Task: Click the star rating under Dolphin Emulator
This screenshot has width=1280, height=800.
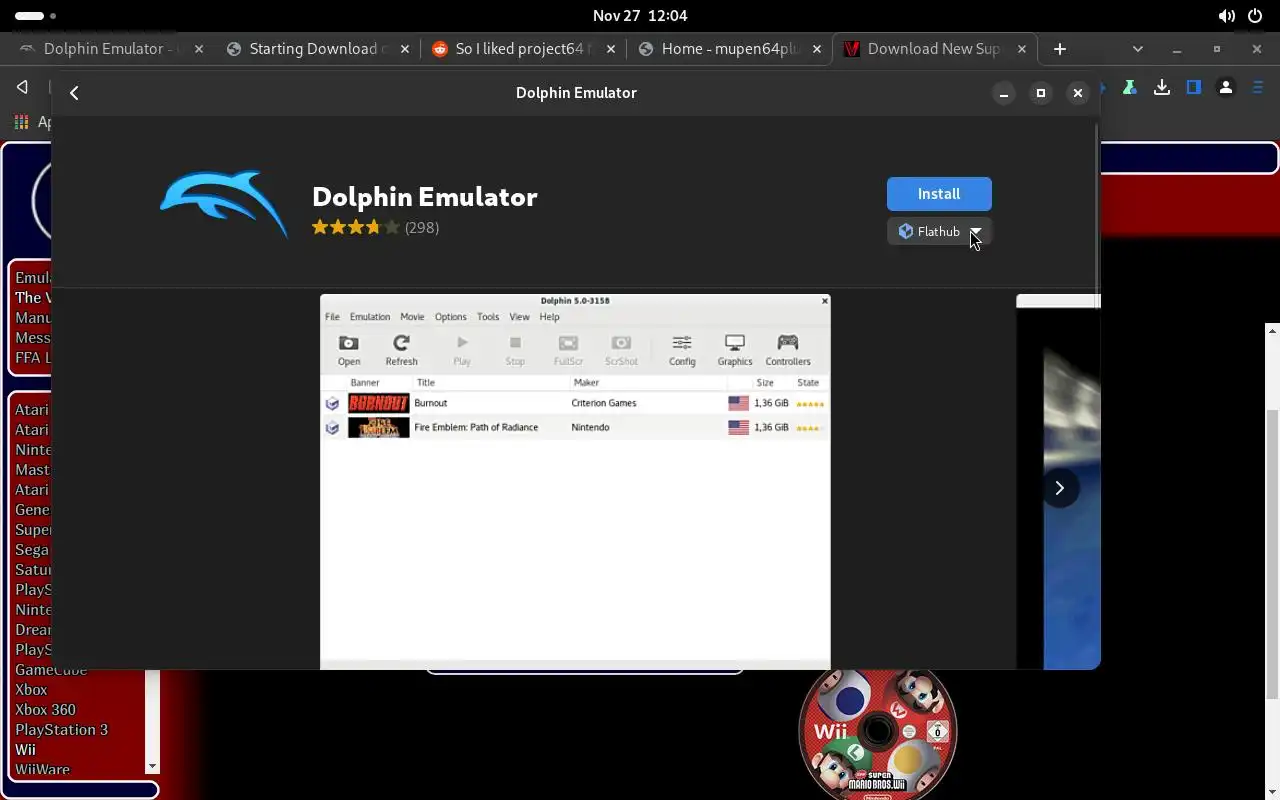Action: (355, 227)
